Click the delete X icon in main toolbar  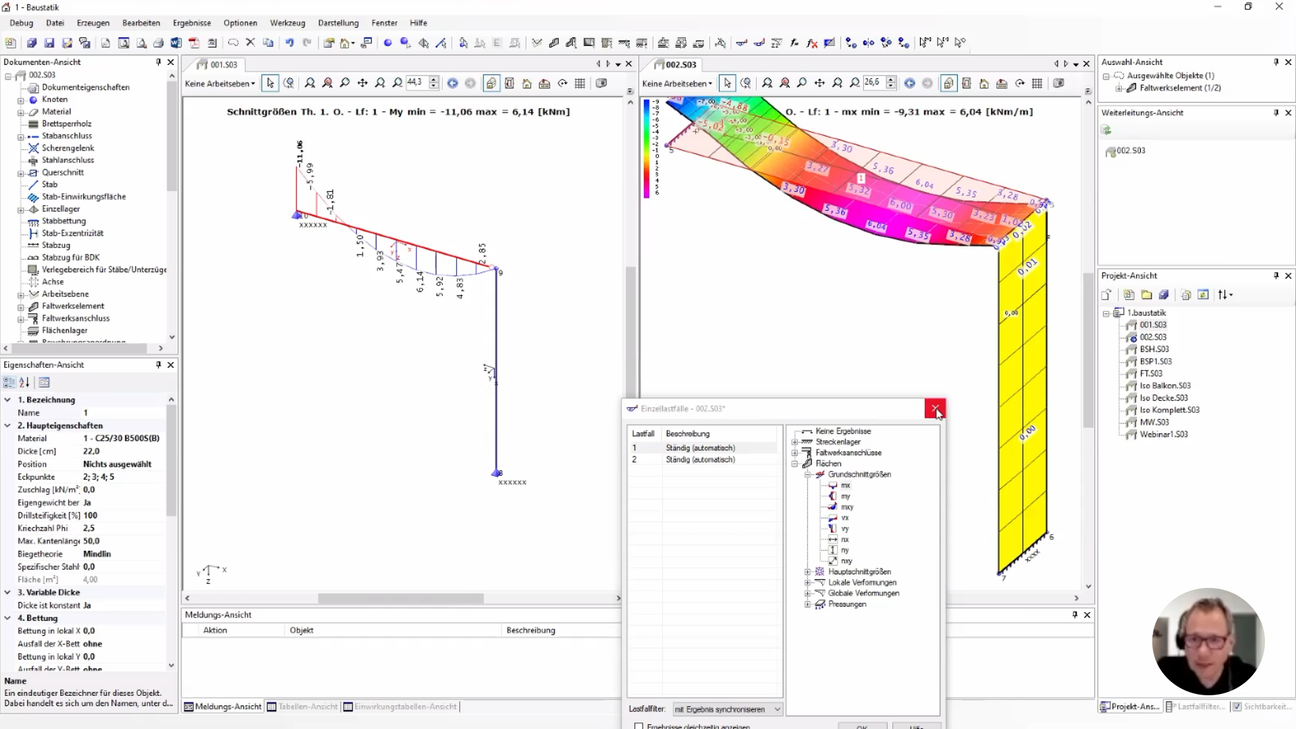tap(250, 43)
